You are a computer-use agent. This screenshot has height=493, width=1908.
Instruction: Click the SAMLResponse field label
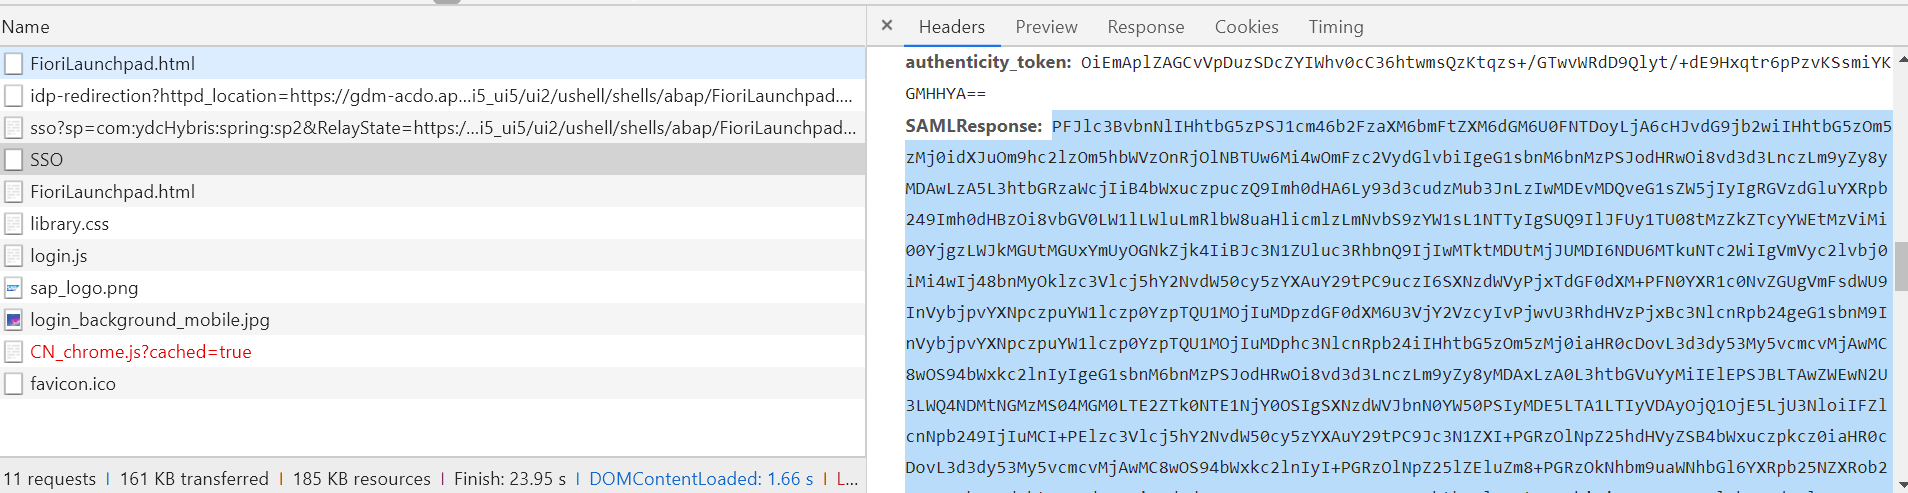[x=974, y=126]
